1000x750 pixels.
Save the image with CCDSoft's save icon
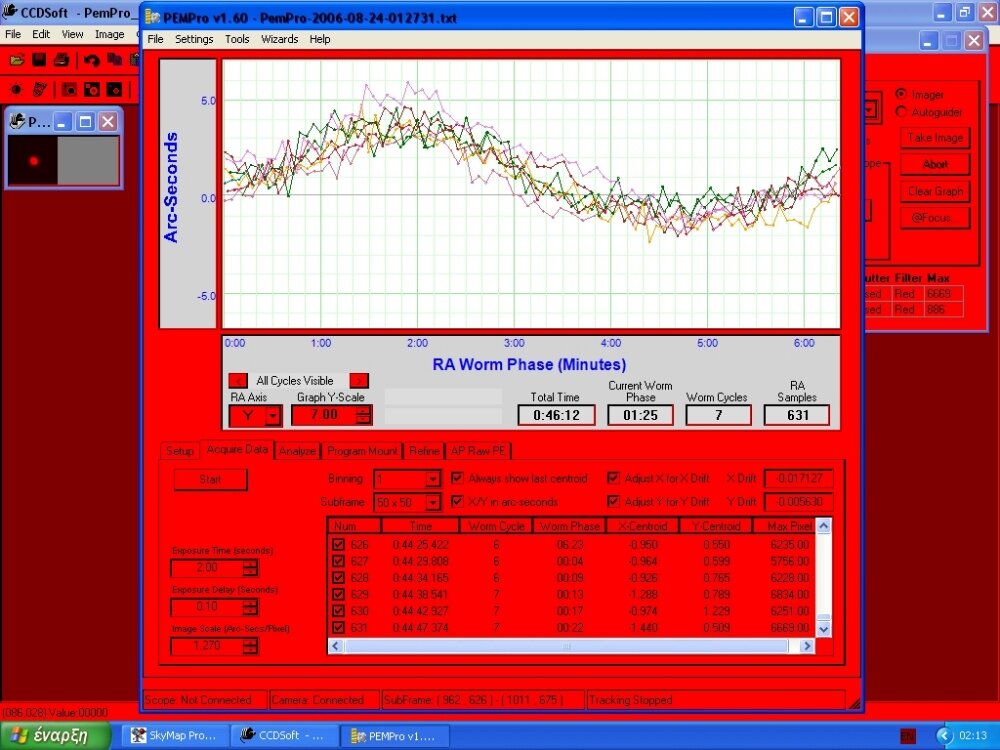37,60
